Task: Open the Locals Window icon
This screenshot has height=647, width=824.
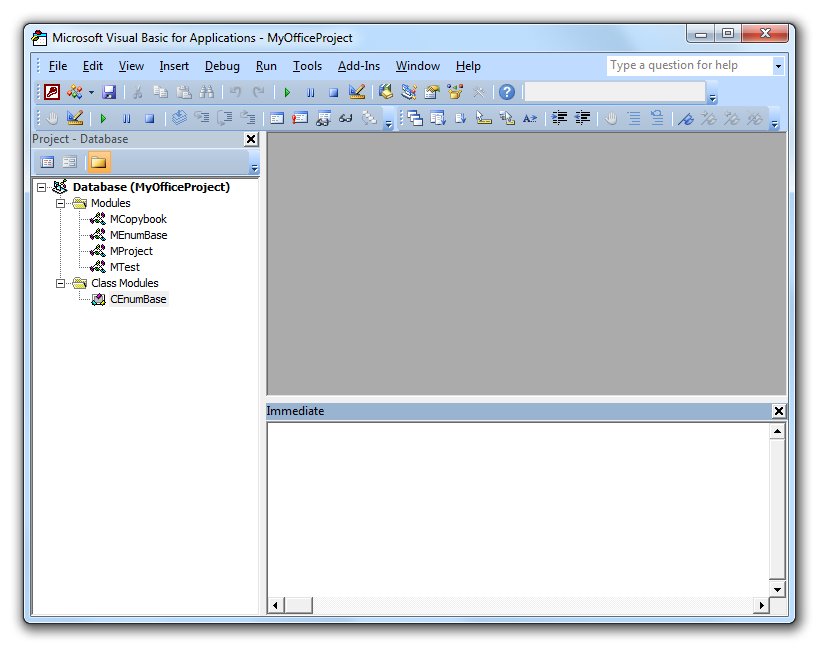Action: (277, 118)
